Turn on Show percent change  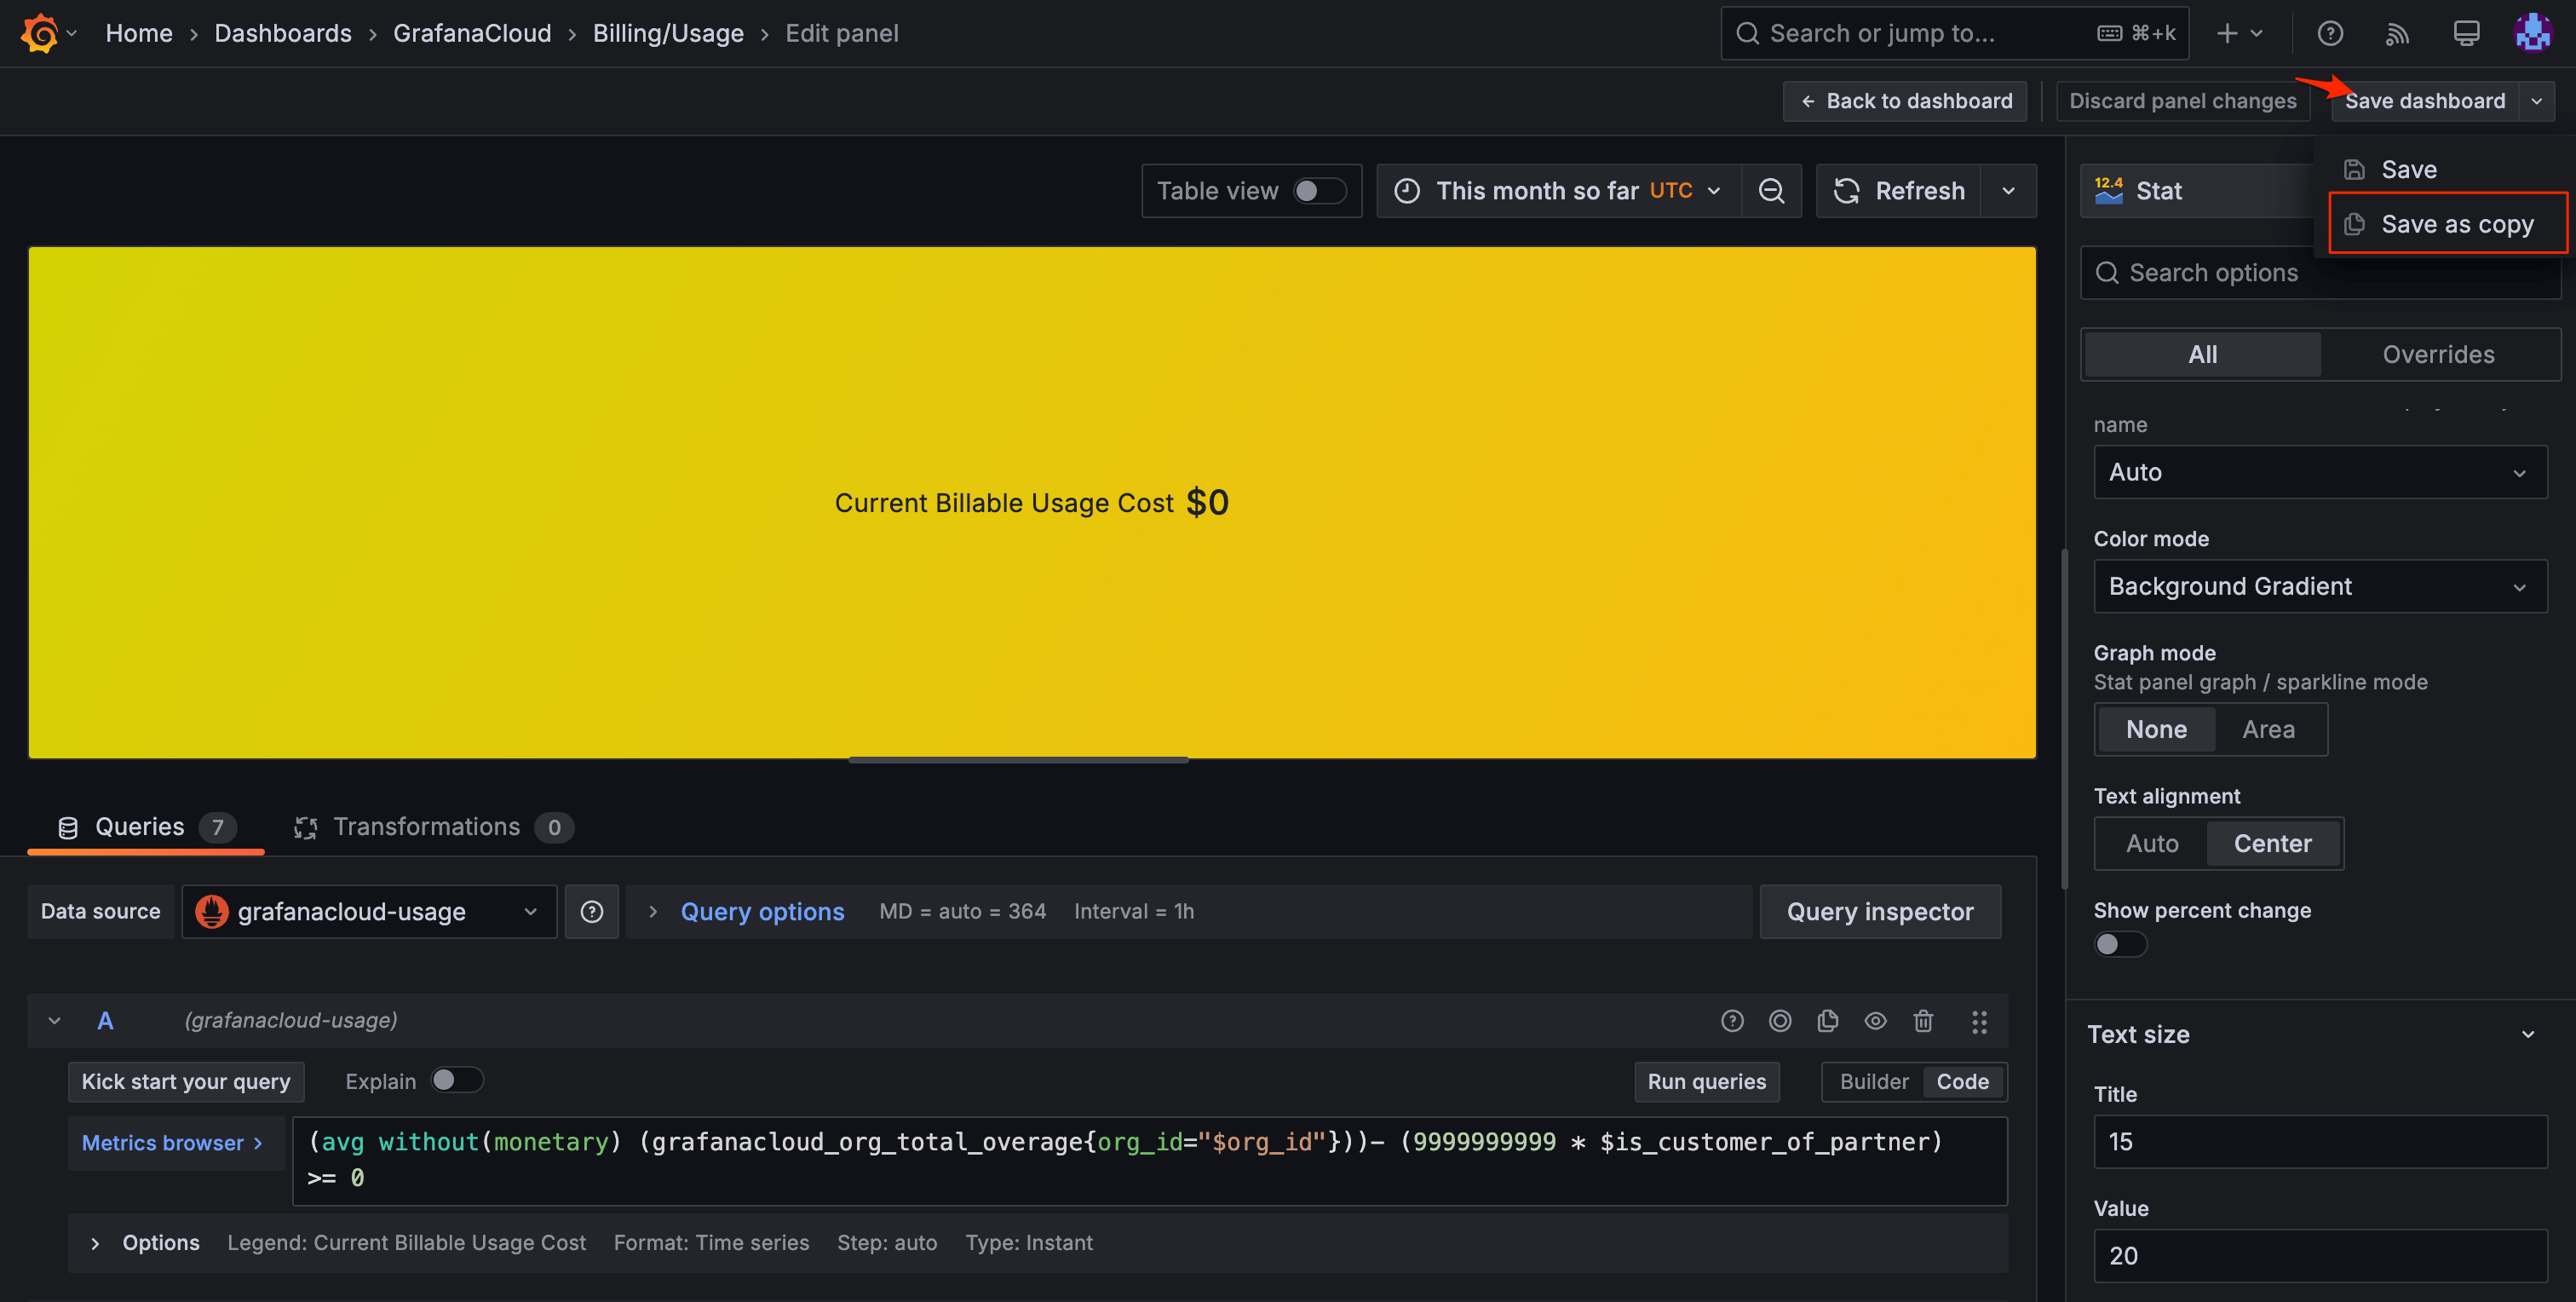2120,943
